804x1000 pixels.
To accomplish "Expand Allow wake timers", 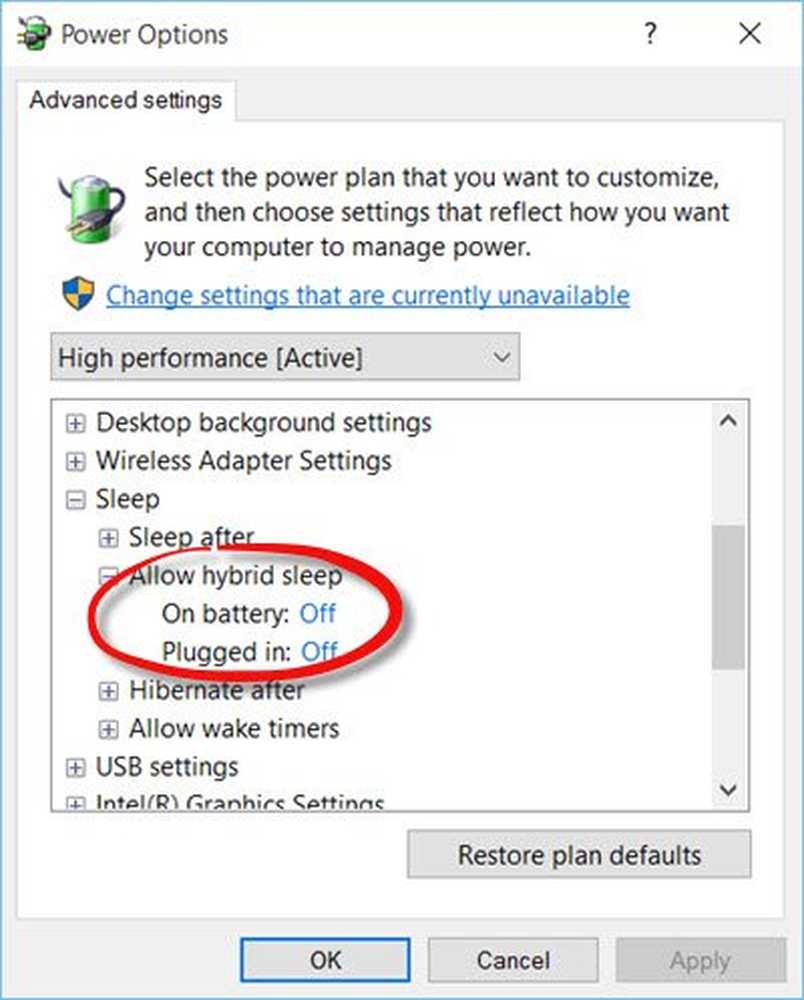I will click(109, 729).
